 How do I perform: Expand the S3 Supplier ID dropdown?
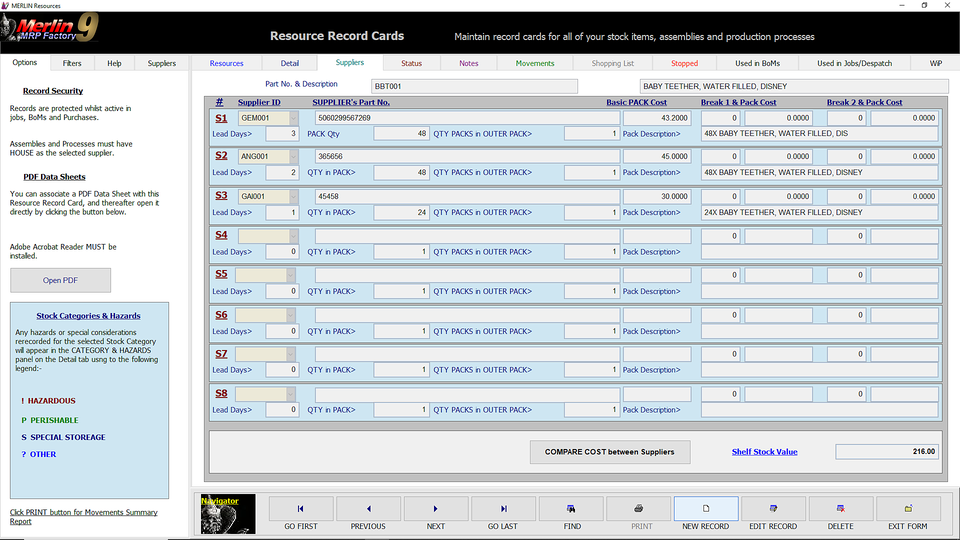pos(292,196)
